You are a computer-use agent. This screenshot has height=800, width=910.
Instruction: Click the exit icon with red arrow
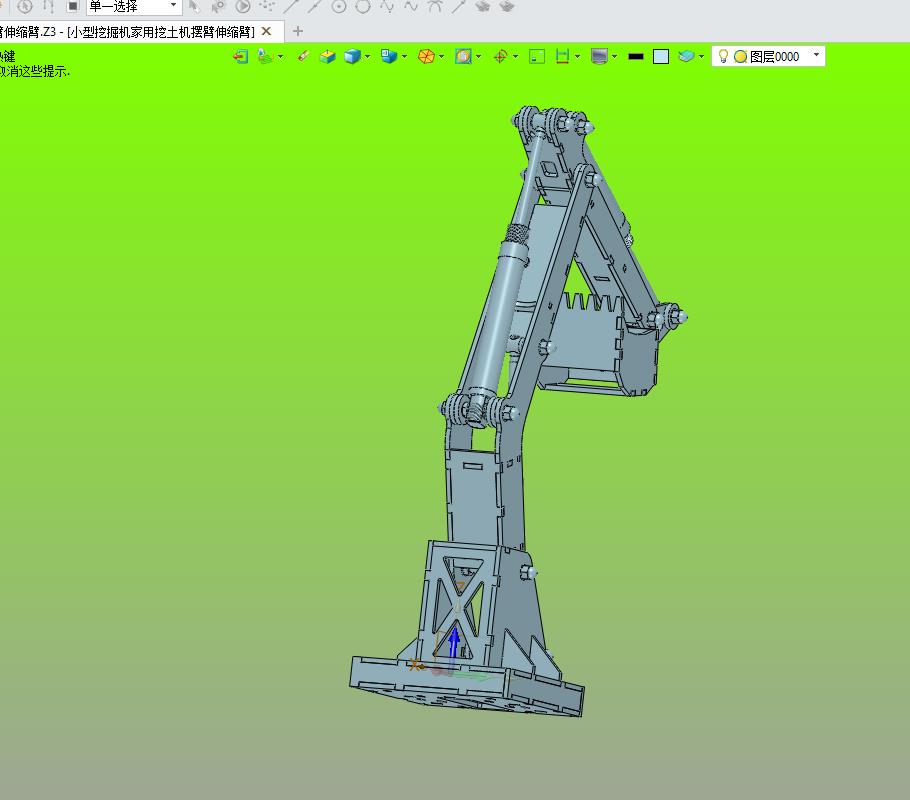[x=240, y=56]
